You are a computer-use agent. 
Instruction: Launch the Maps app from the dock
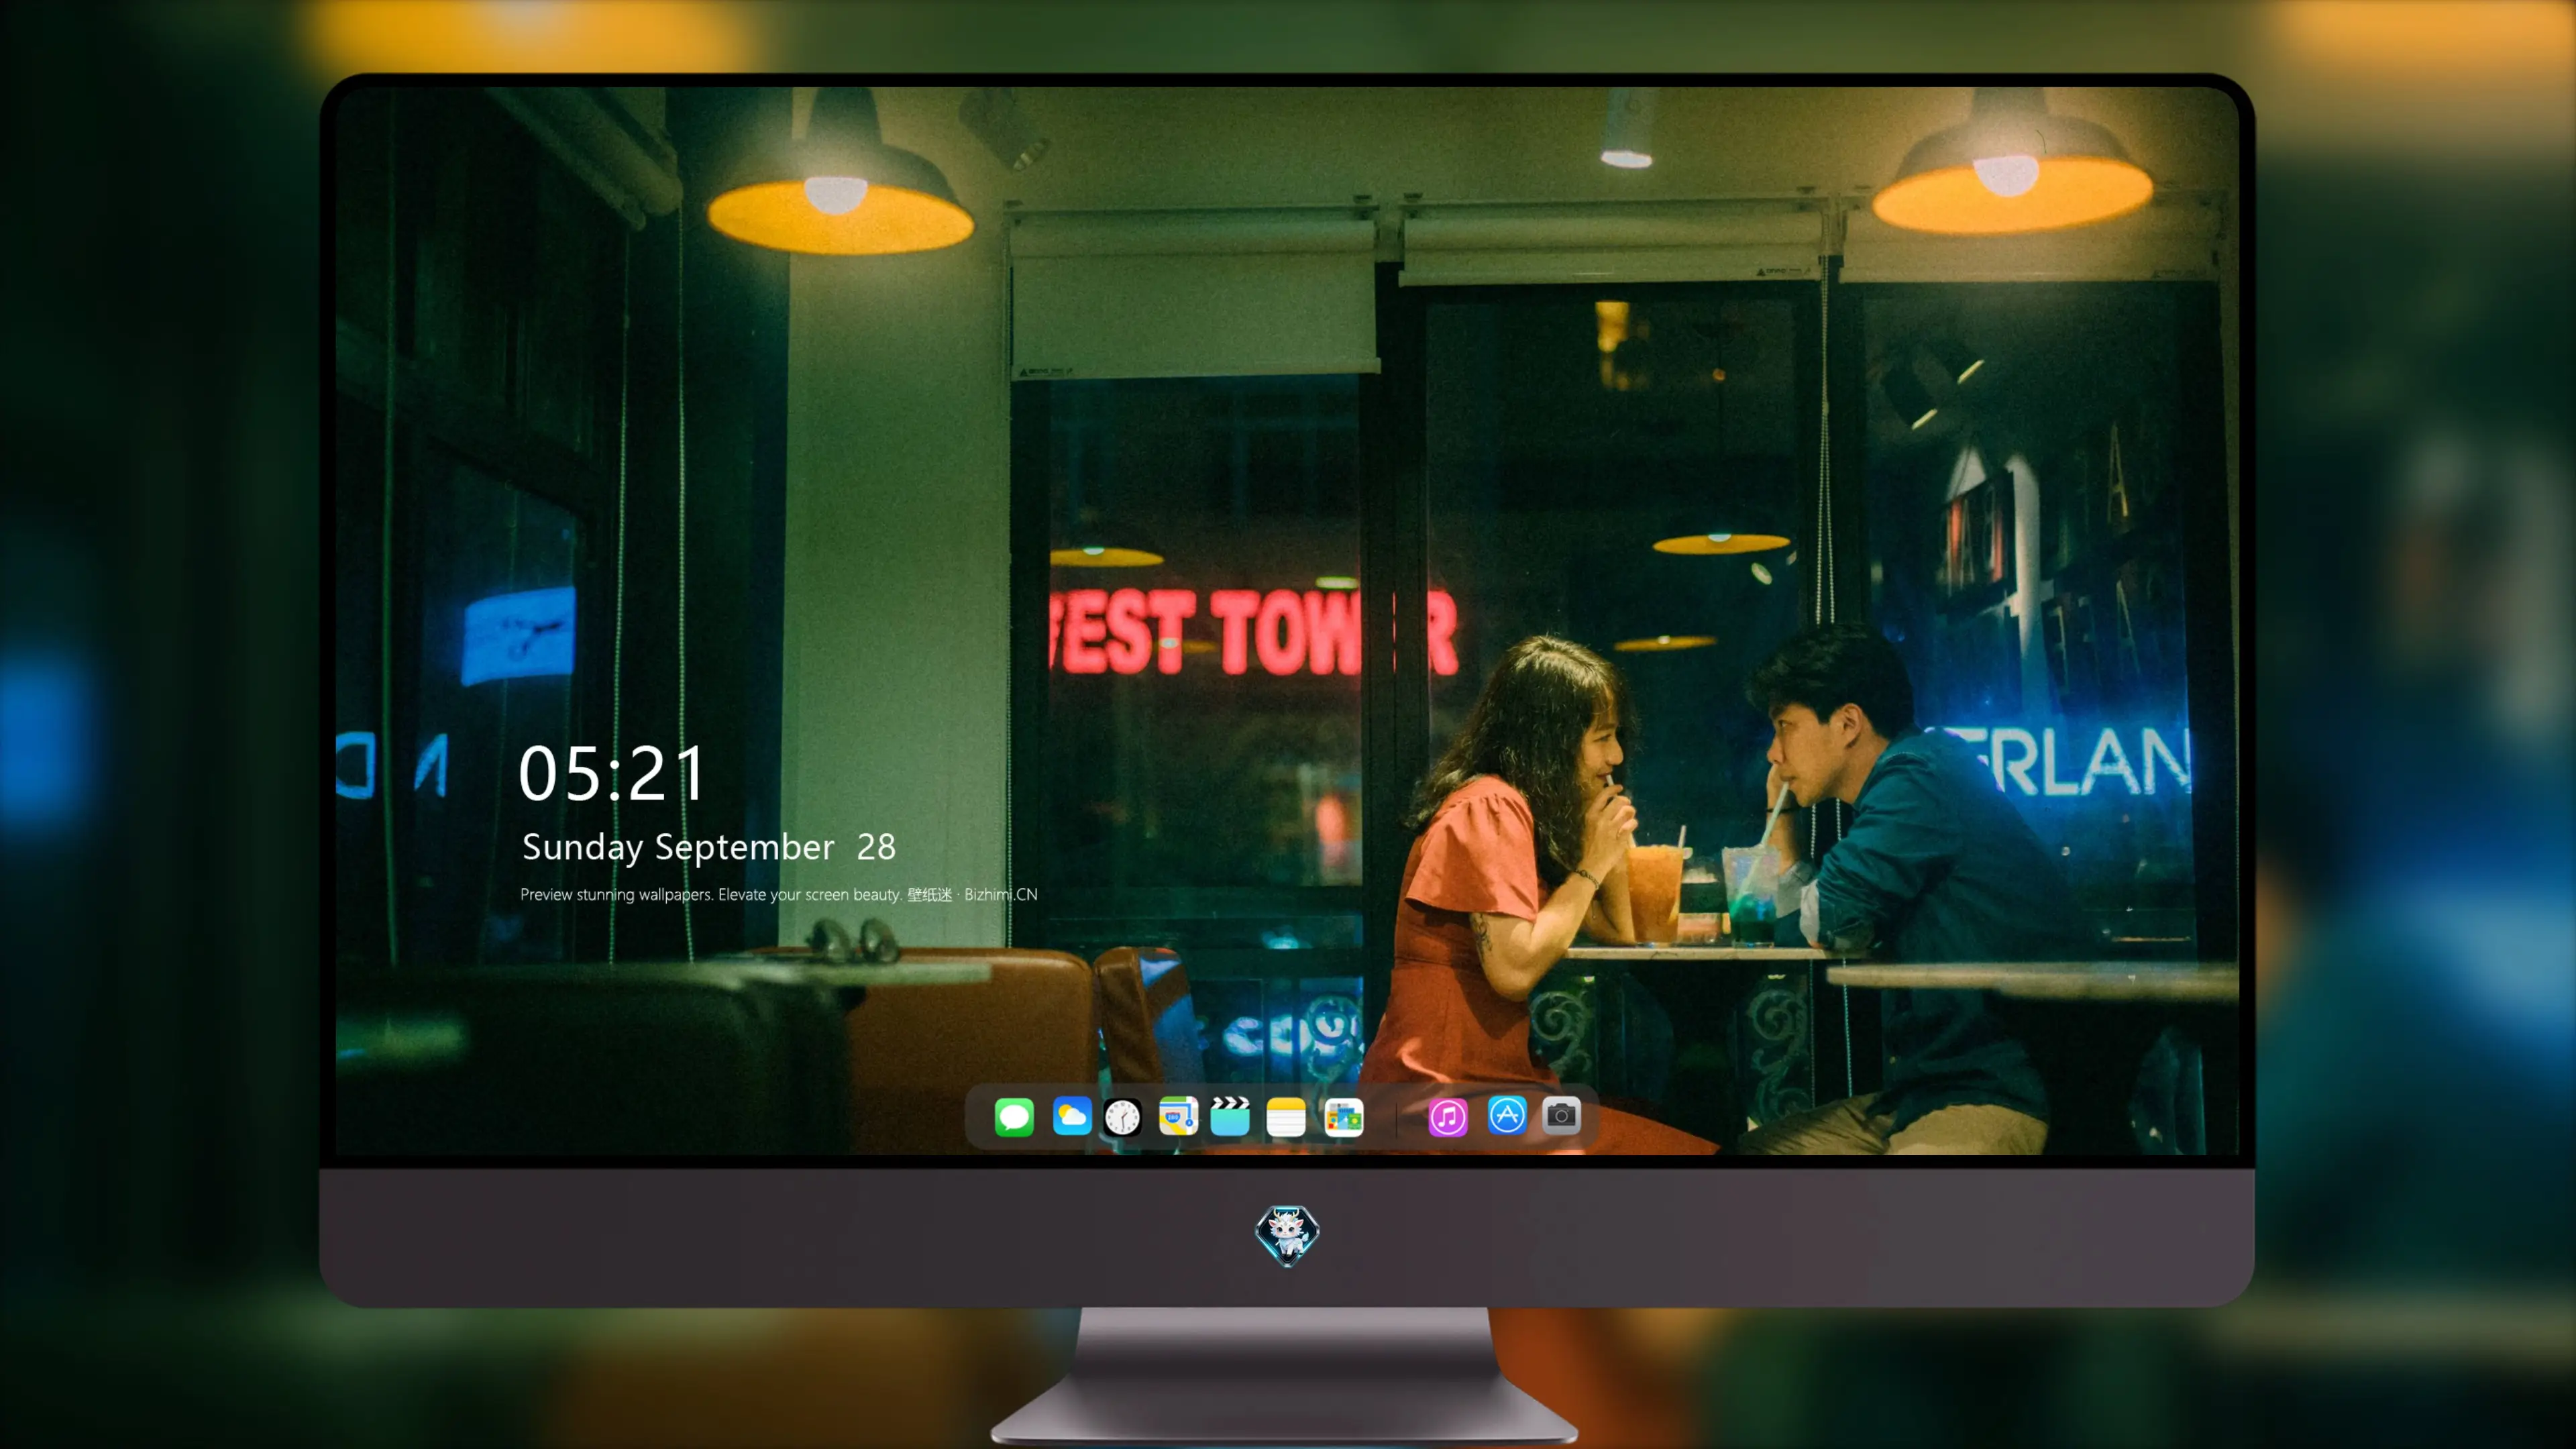tap(1178, 1116)
